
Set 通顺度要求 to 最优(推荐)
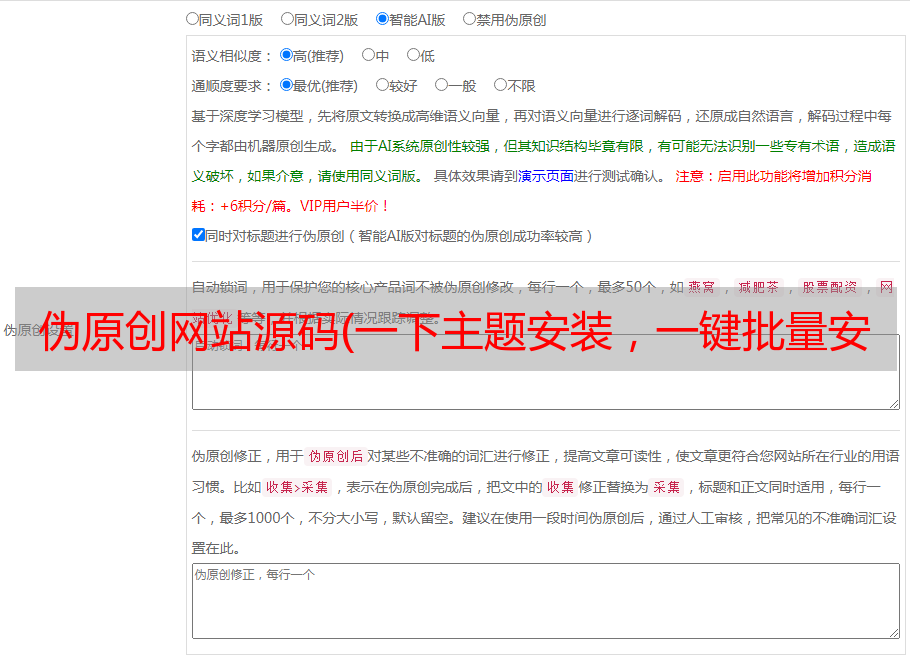tap(286, 85)
